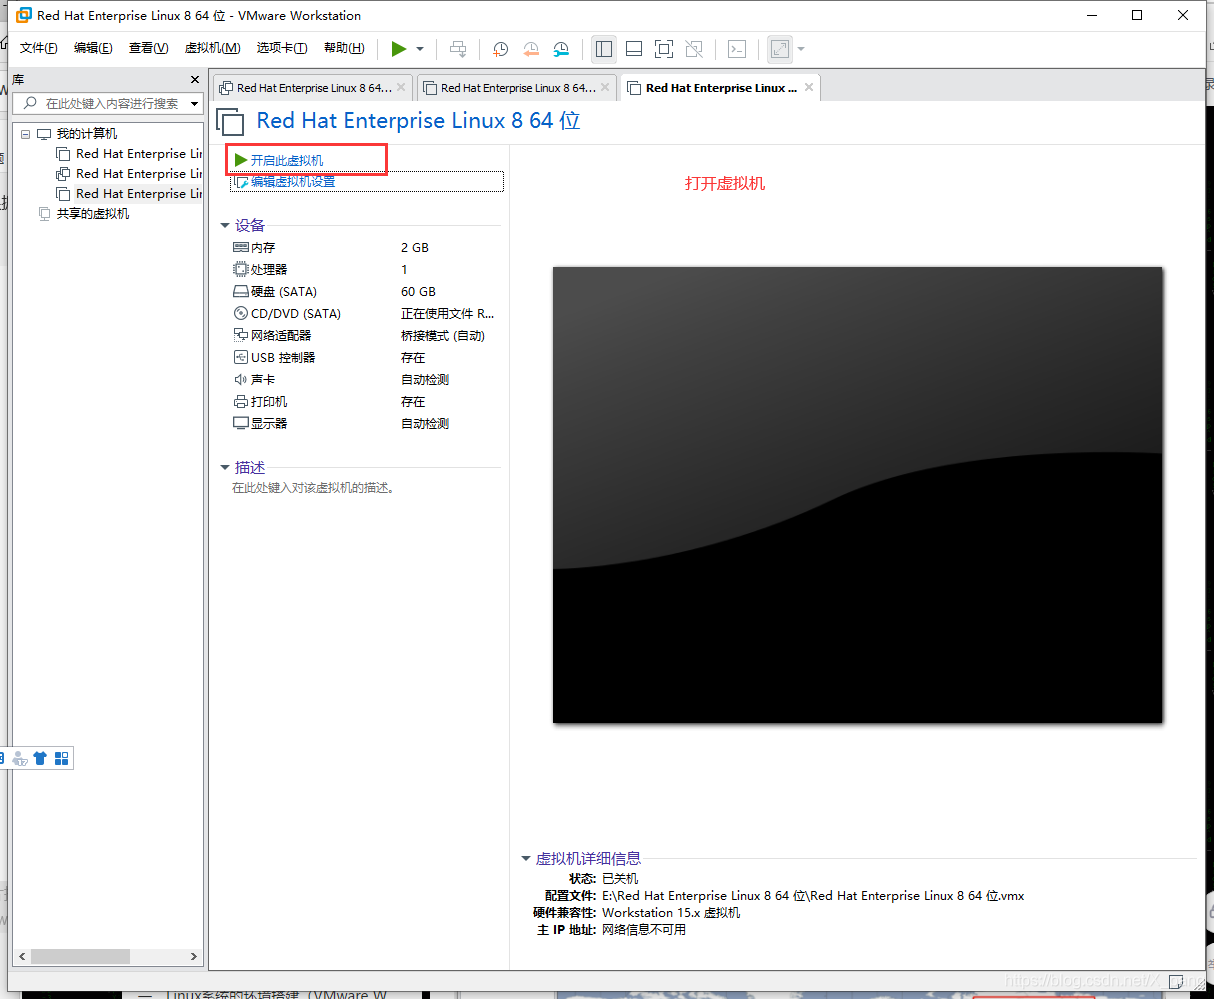1214x999 pixels.
Task: Close the 库 library panel
Action: tap(195, 79)
